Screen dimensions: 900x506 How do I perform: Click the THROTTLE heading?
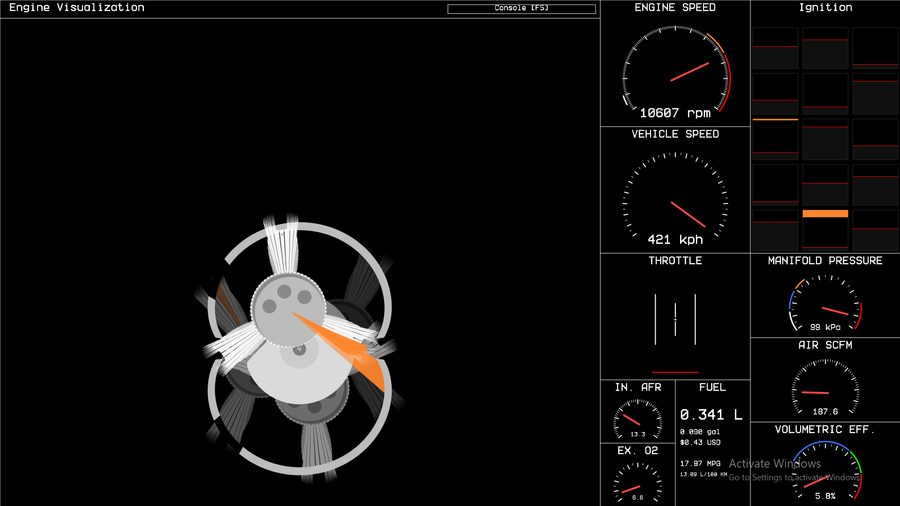675,260
